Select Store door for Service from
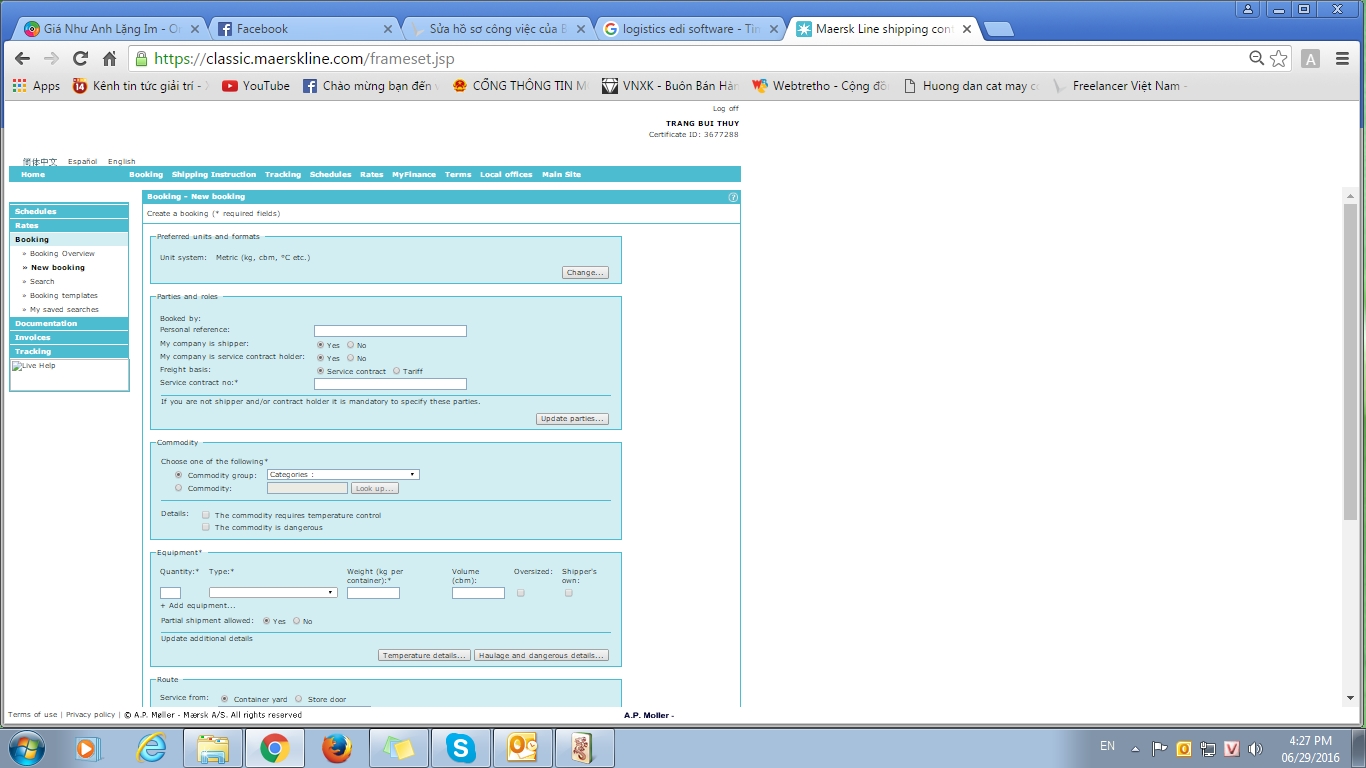Screen dimensions: 1366x768 pyautogui.click(x=299, y=699)
